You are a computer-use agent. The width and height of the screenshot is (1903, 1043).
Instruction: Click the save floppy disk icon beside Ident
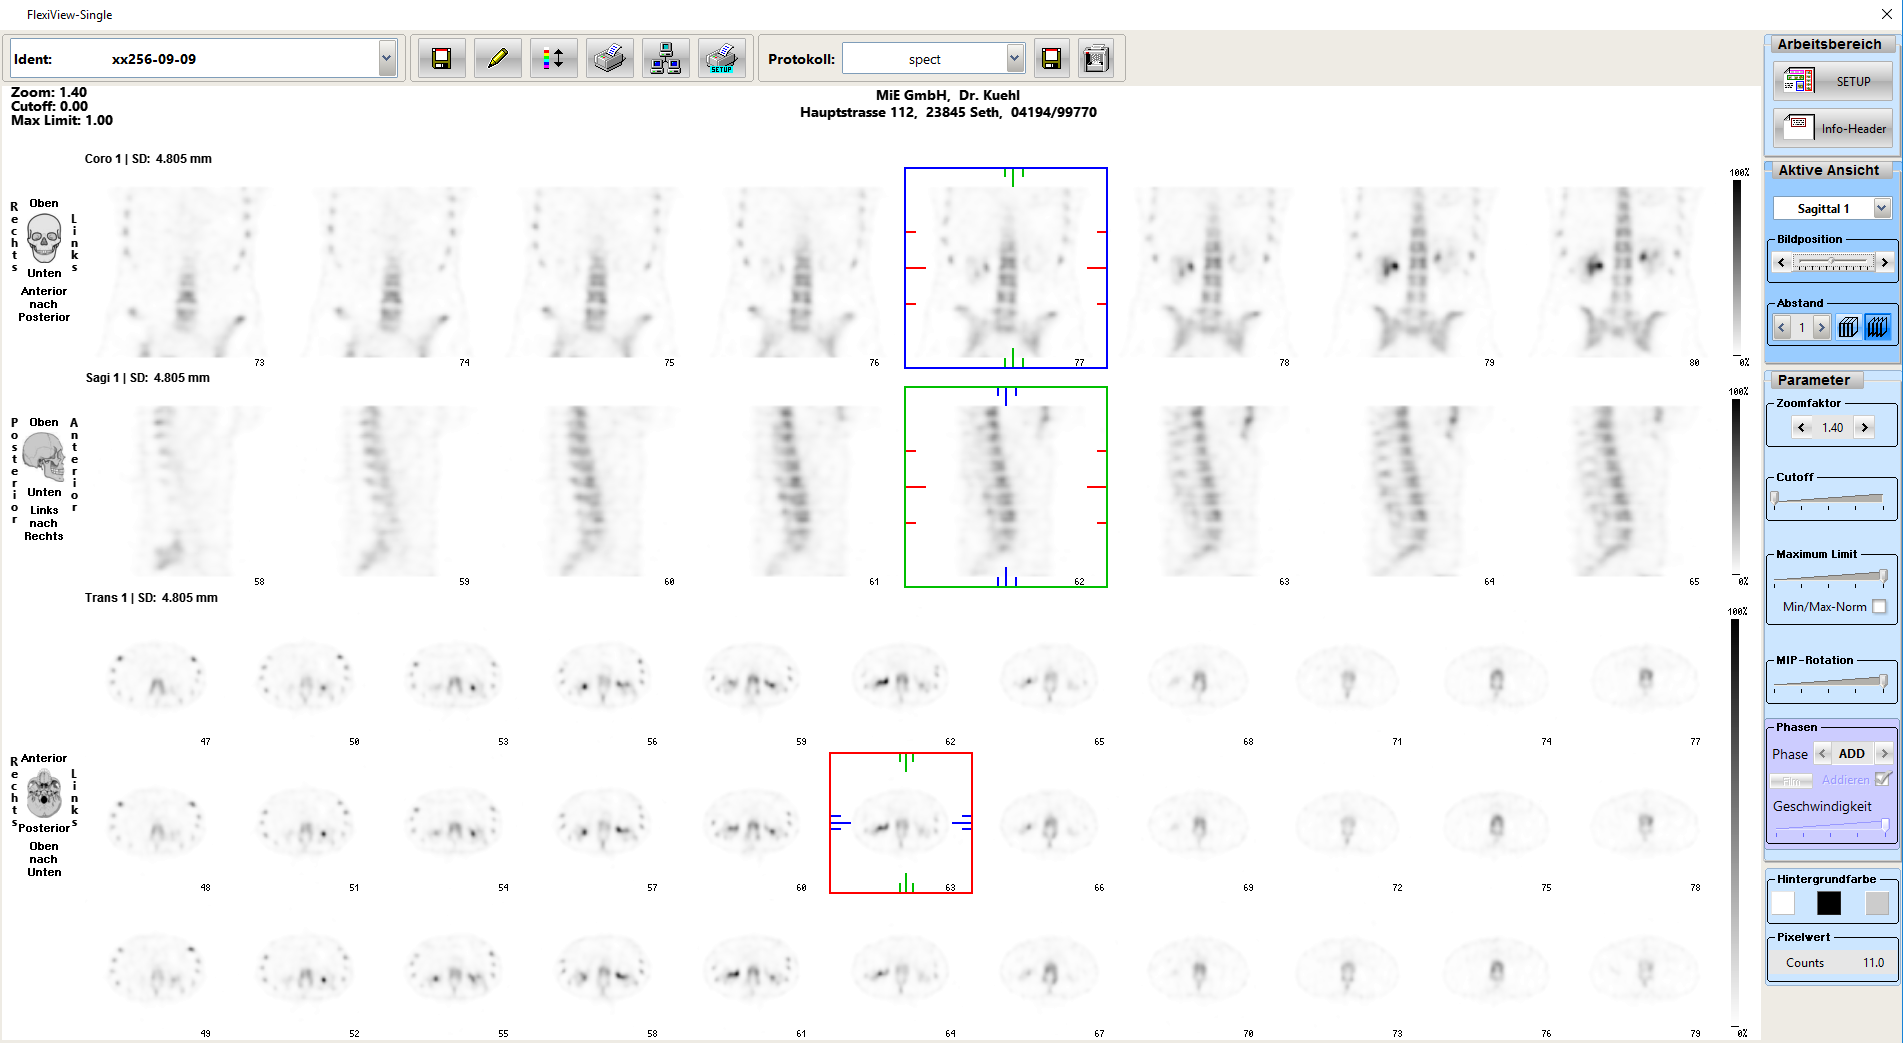pyautogui.click(x=441, y=59)
